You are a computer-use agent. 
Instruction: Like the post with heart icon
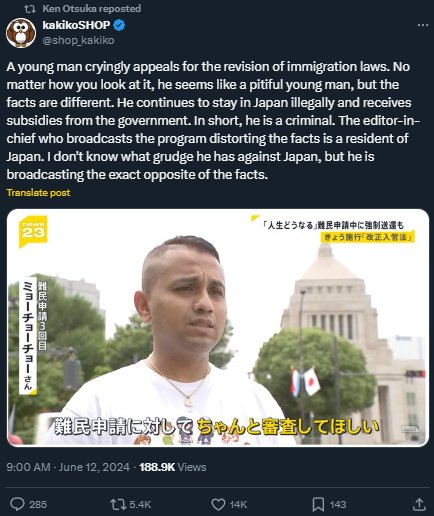[x=218, y=504]
